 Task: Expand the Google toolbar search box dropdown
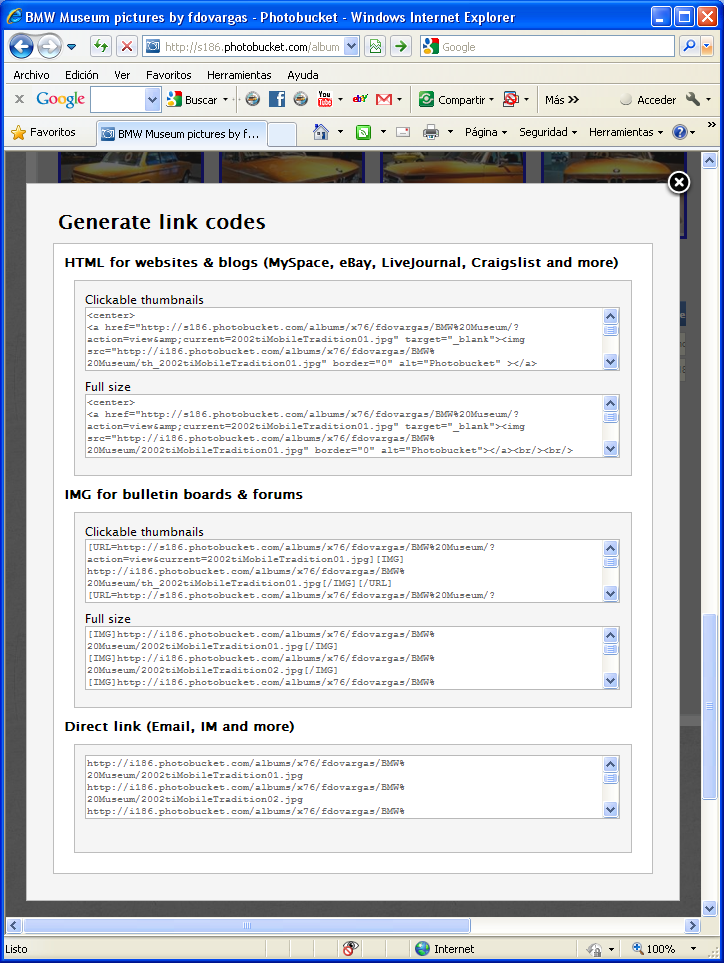[152, 99]
